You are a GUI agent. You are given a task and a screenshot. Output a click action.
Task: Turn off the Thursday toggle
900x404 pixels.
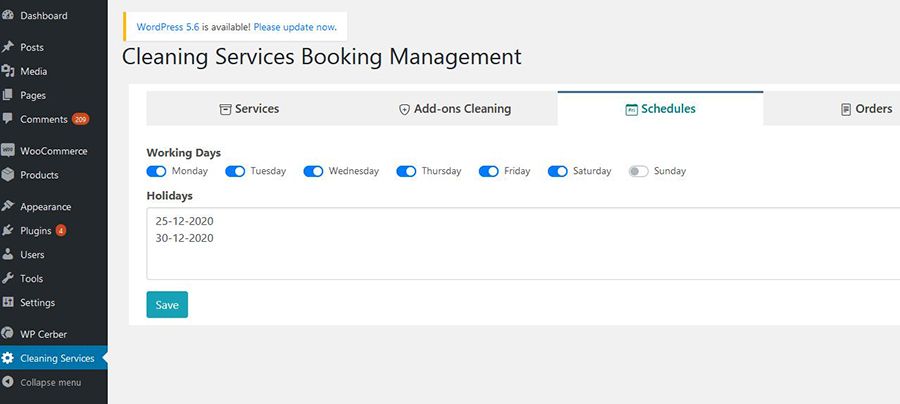click(406, 171)
